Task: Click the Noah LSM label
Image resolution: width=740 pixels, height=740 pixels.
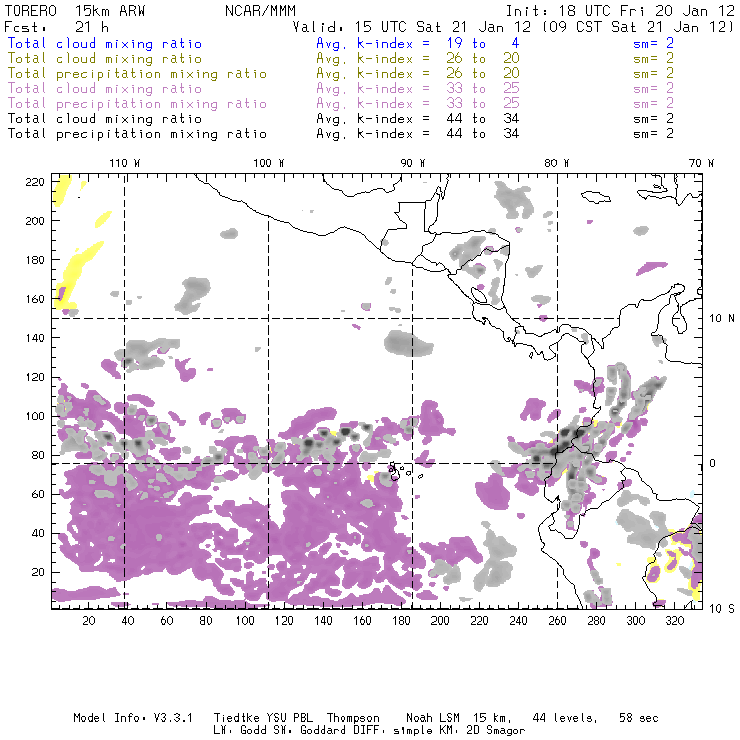Action: coord(433,718)
